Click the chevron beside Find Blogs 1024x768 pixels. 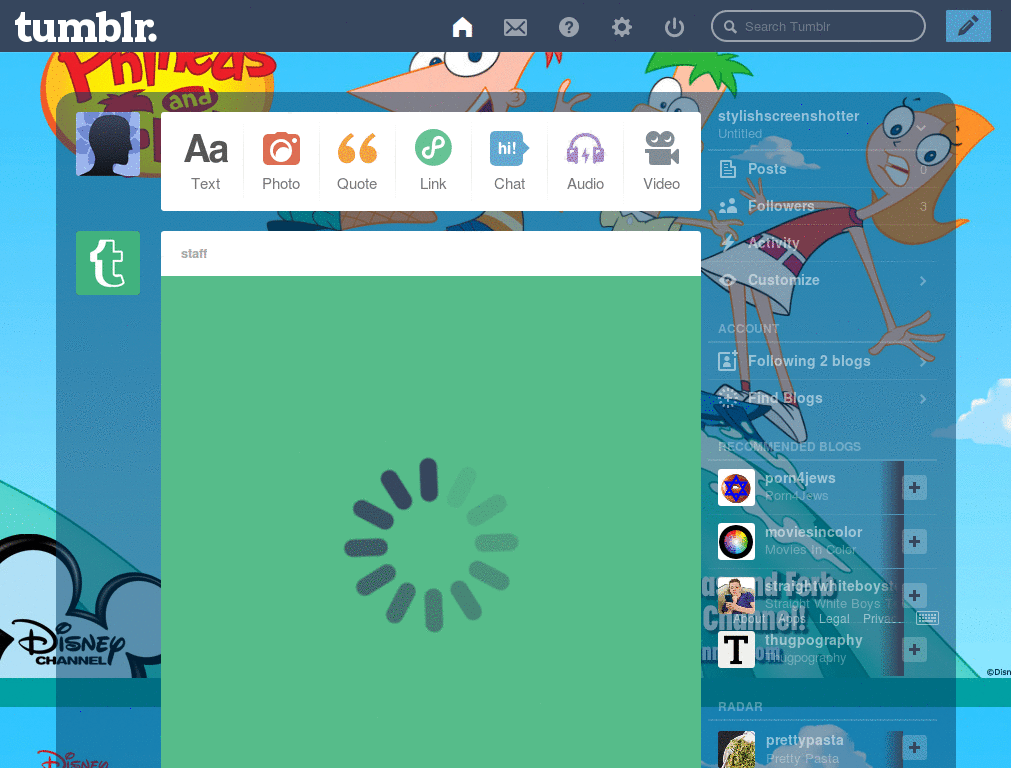tap(923, 398)
